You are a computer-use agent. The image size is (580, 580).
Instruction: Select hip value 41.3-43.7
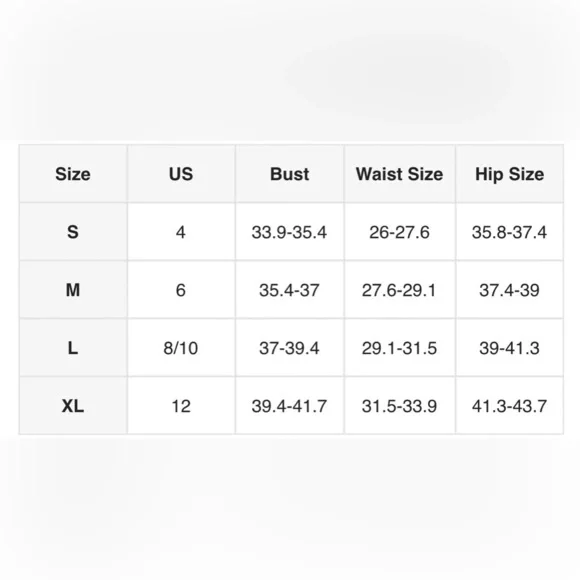click(509, 406)
